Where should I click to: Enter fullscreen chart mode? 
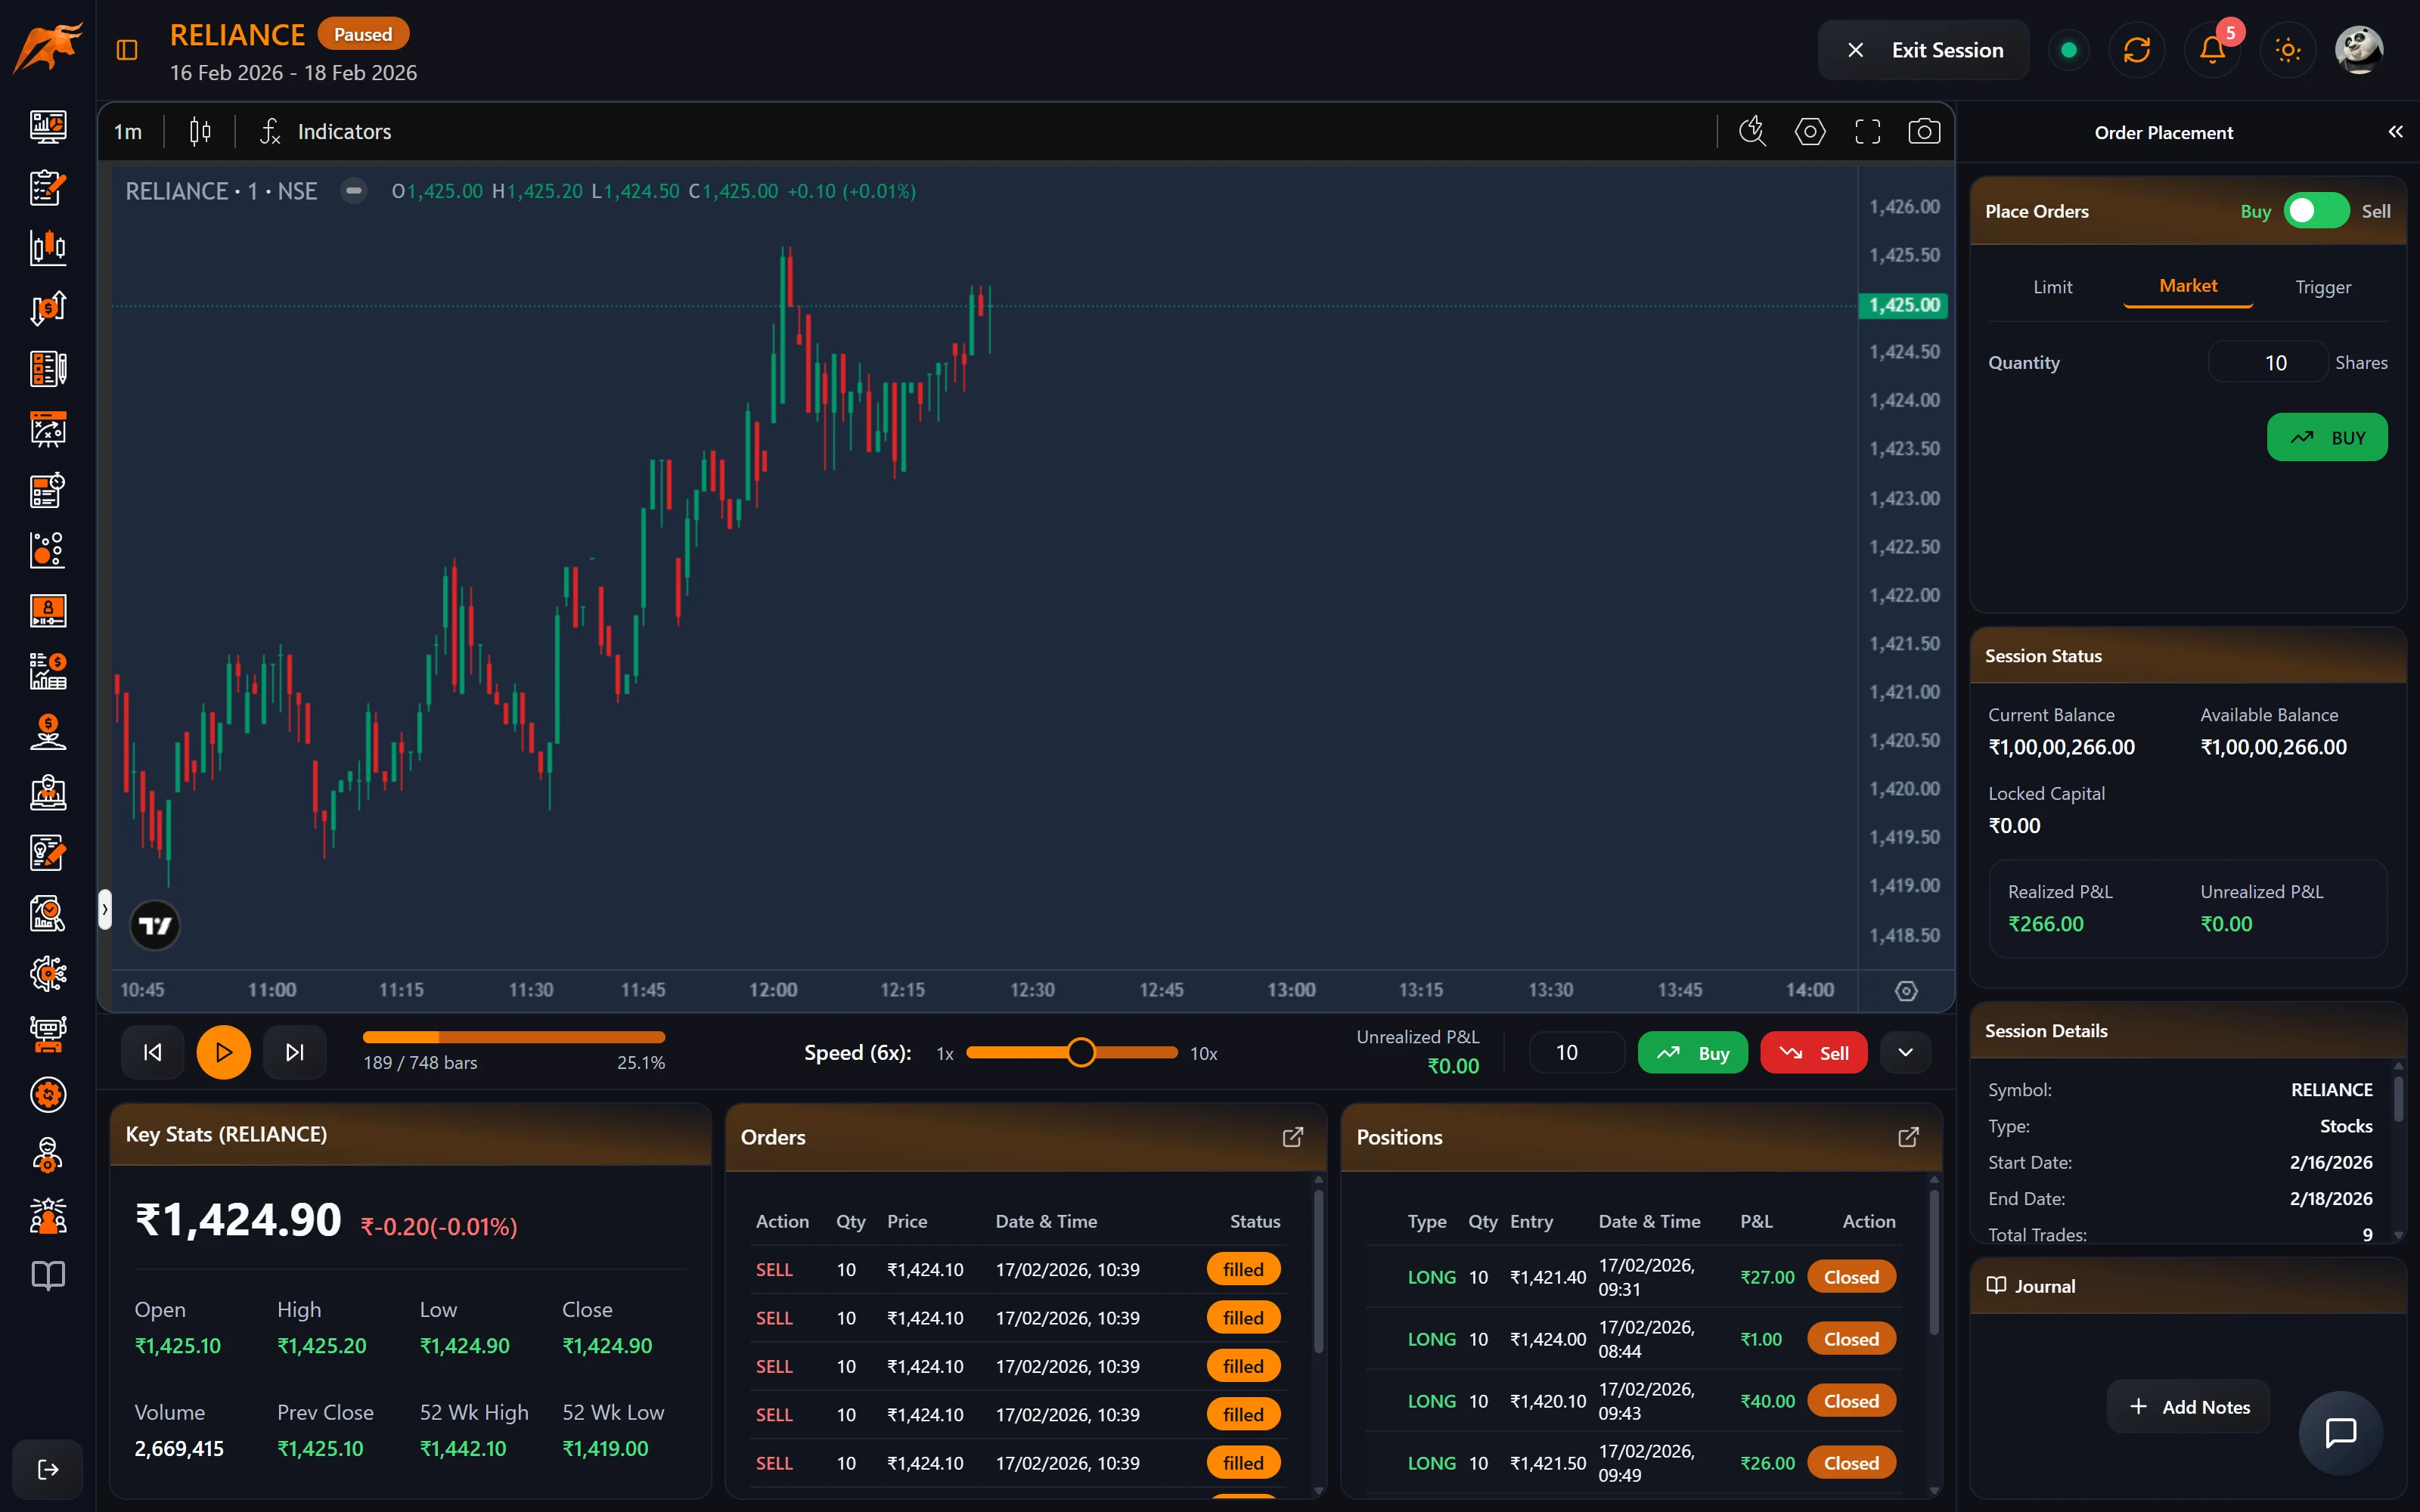[x=1867, y=132]
